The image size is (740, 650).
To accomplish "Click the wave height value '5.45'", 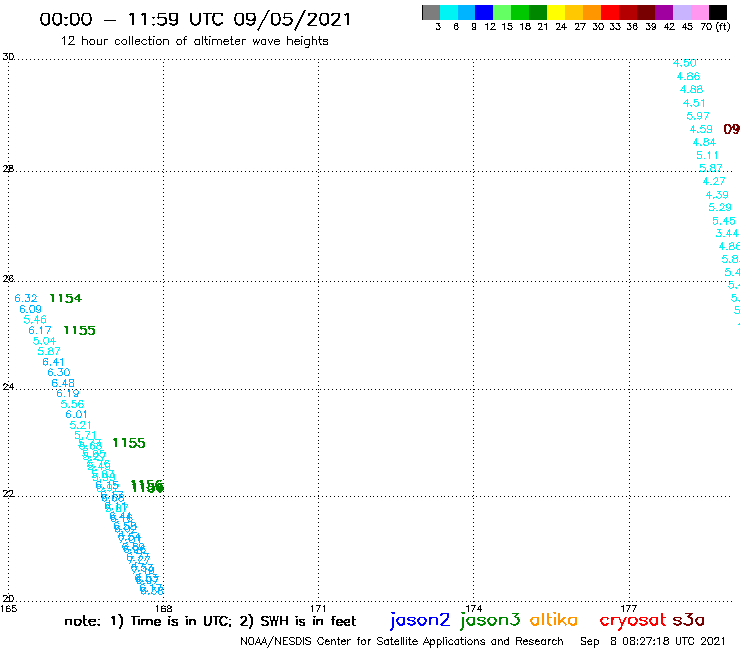I will coord(723,221).
